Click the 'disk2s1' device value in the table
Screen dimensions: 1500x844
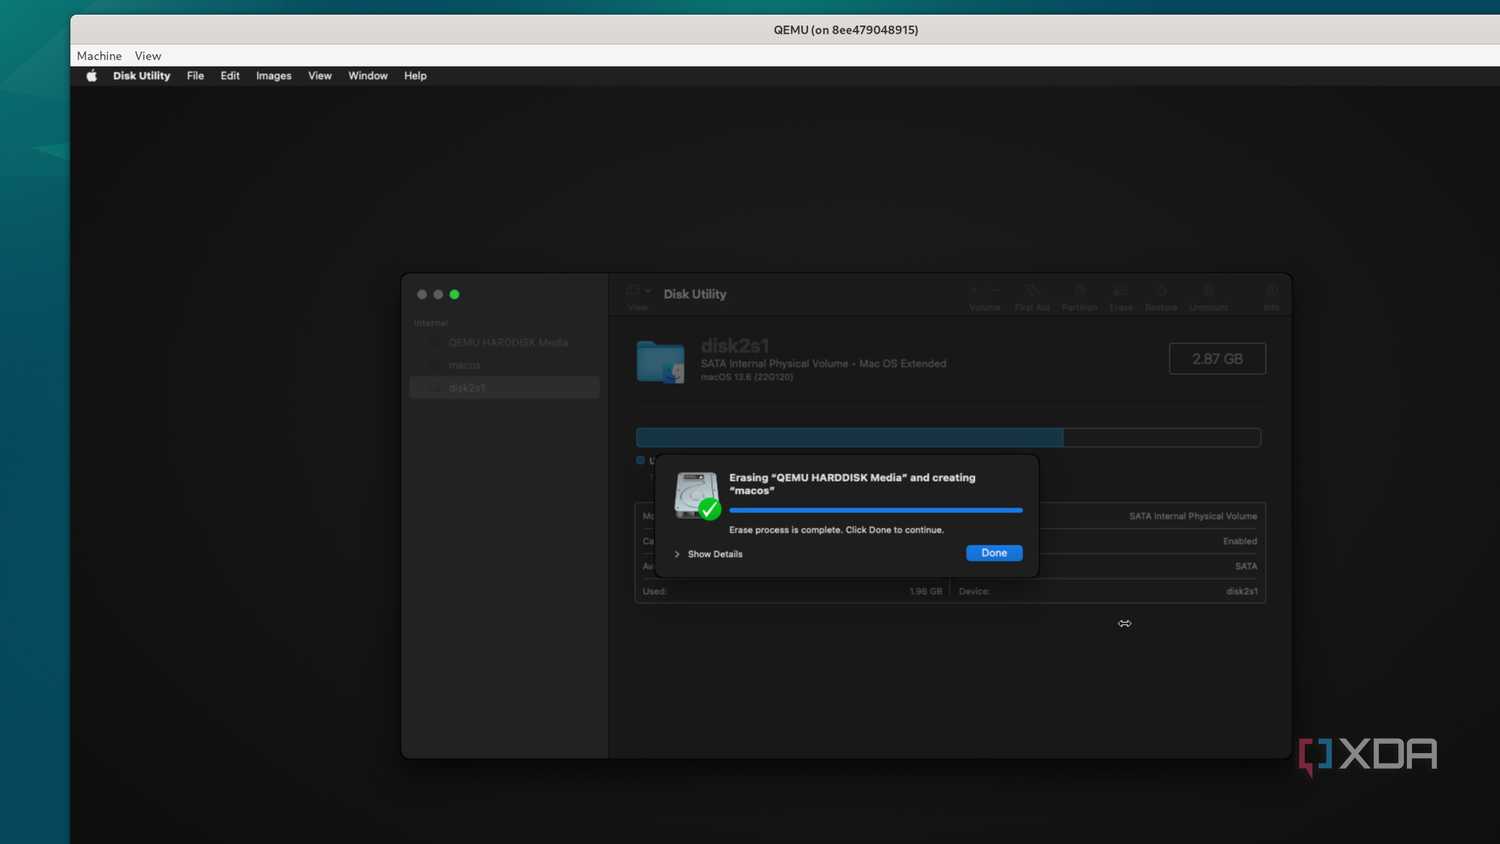[x=1242, y=591]
